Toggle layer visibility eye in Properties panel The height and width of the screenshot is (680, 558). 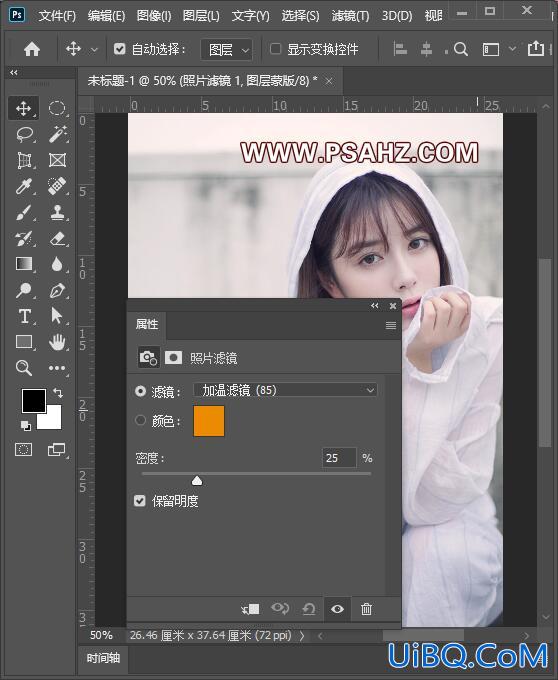[337, 609]
